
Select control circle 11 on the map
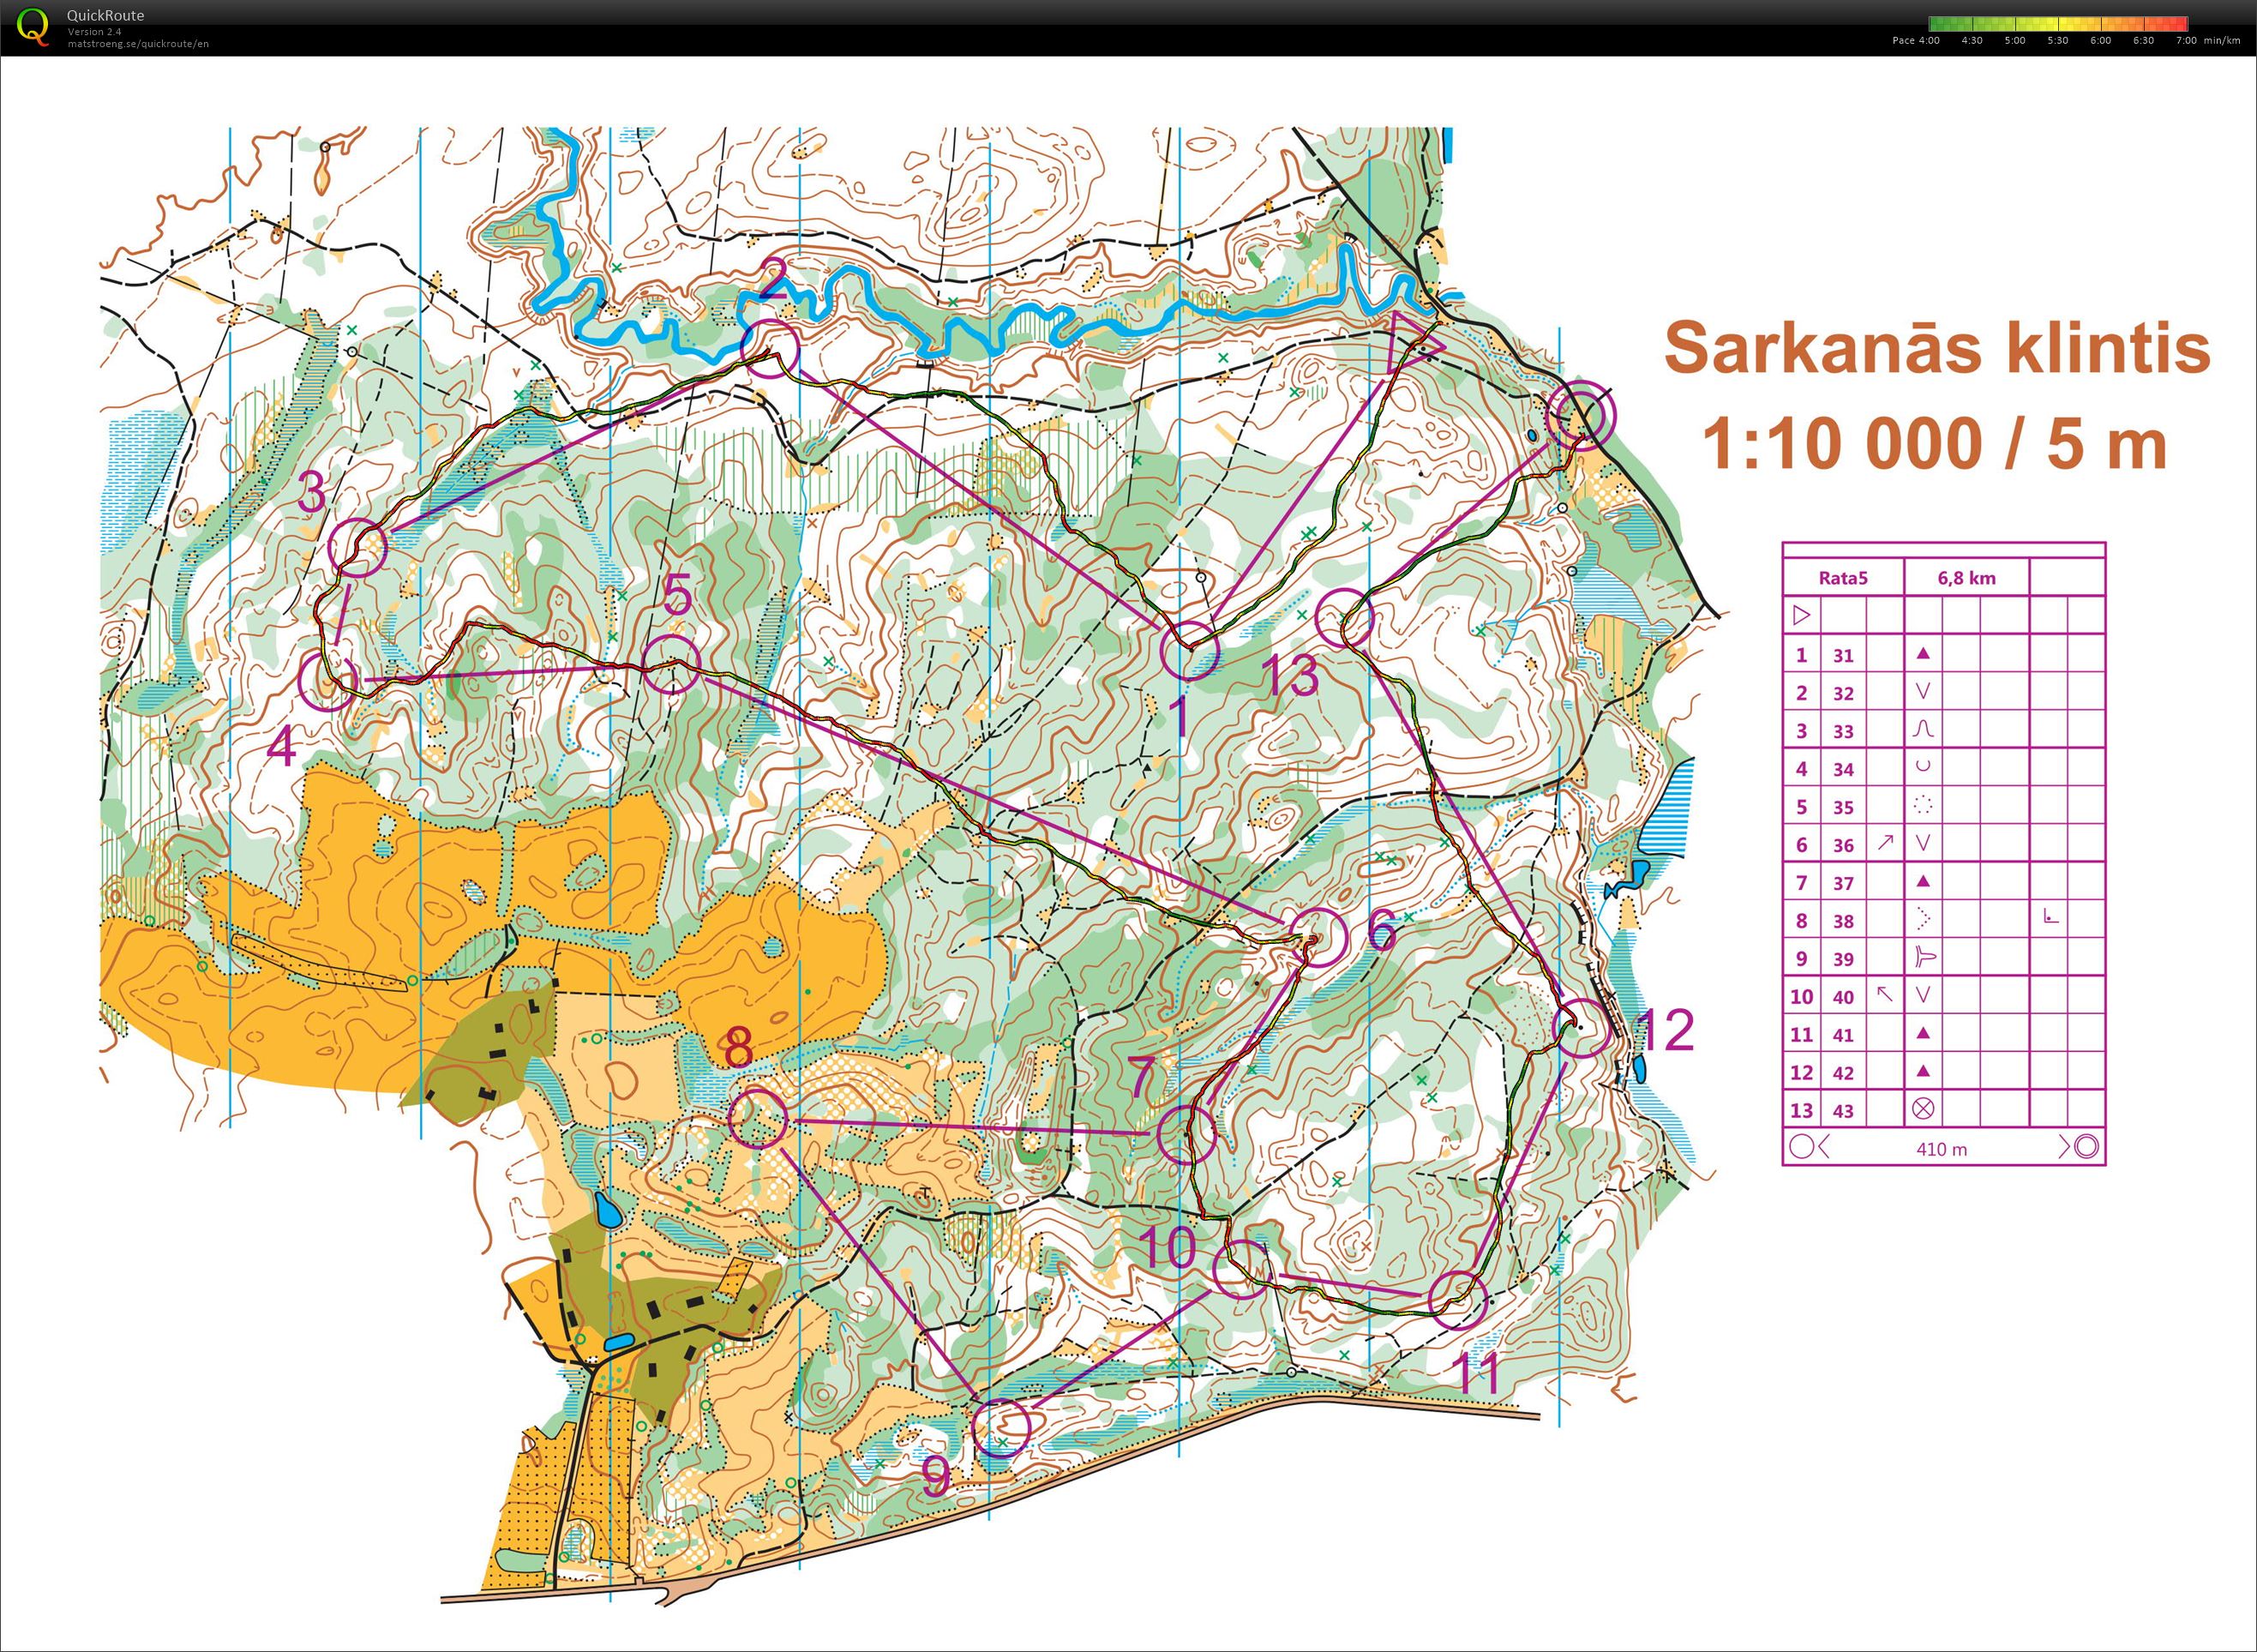coord(1456,1300)
